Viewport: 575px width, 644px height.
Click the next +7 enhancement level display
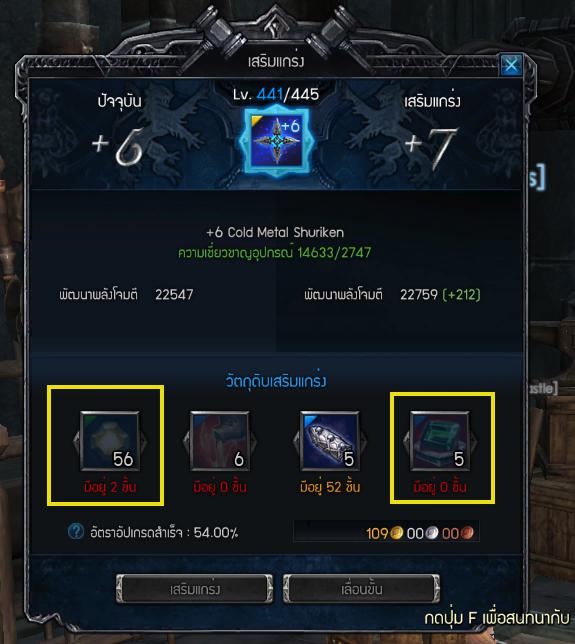point(431,148)
